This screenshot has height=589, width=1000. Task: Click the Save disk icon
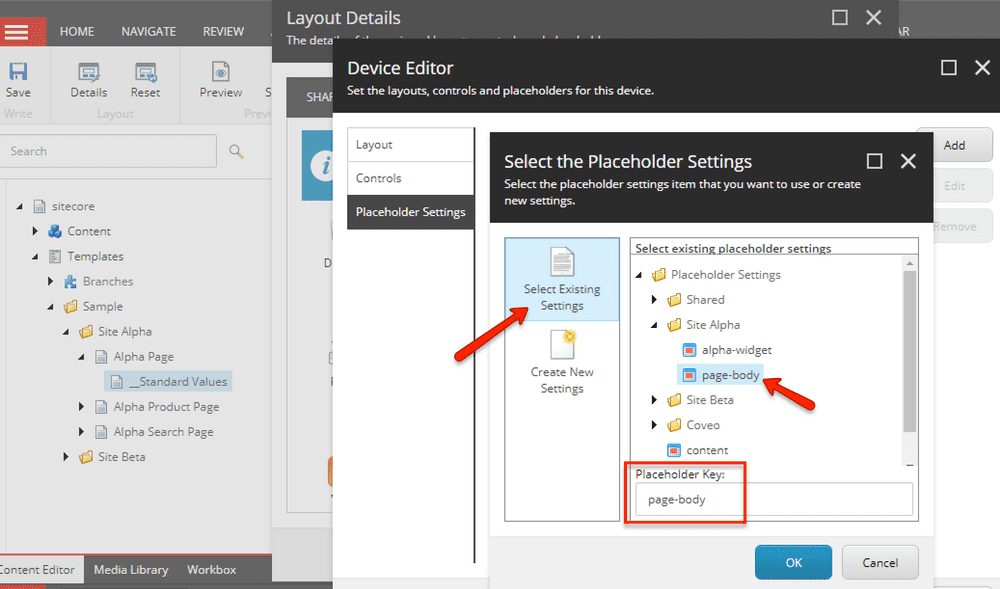tap(18, 72)
